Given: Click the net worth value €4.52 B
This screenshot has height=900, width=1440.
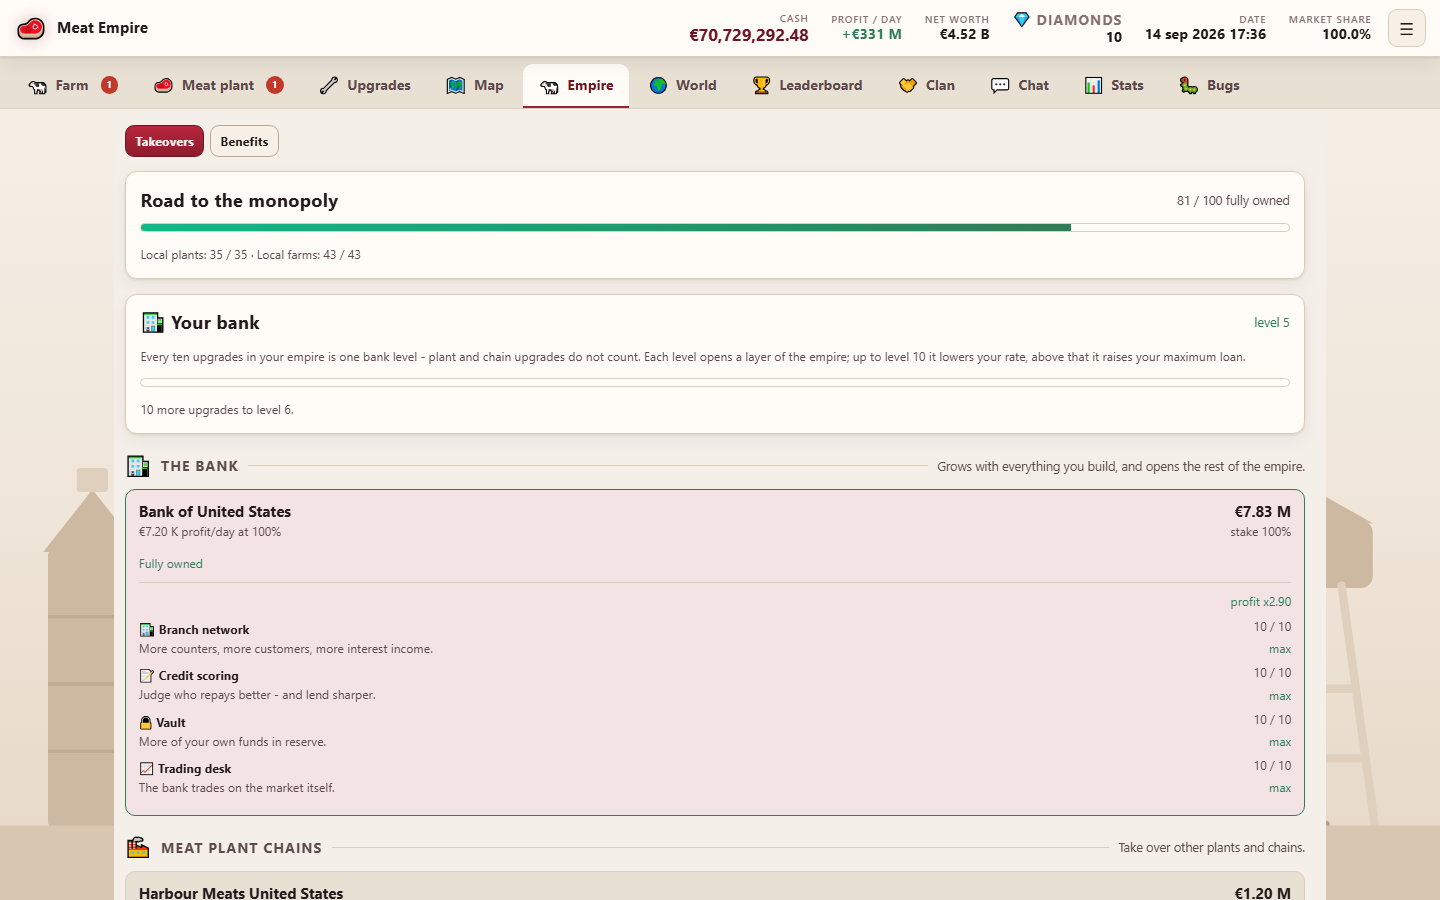Looking at the screenshot, I should click(x=964, y=34).
